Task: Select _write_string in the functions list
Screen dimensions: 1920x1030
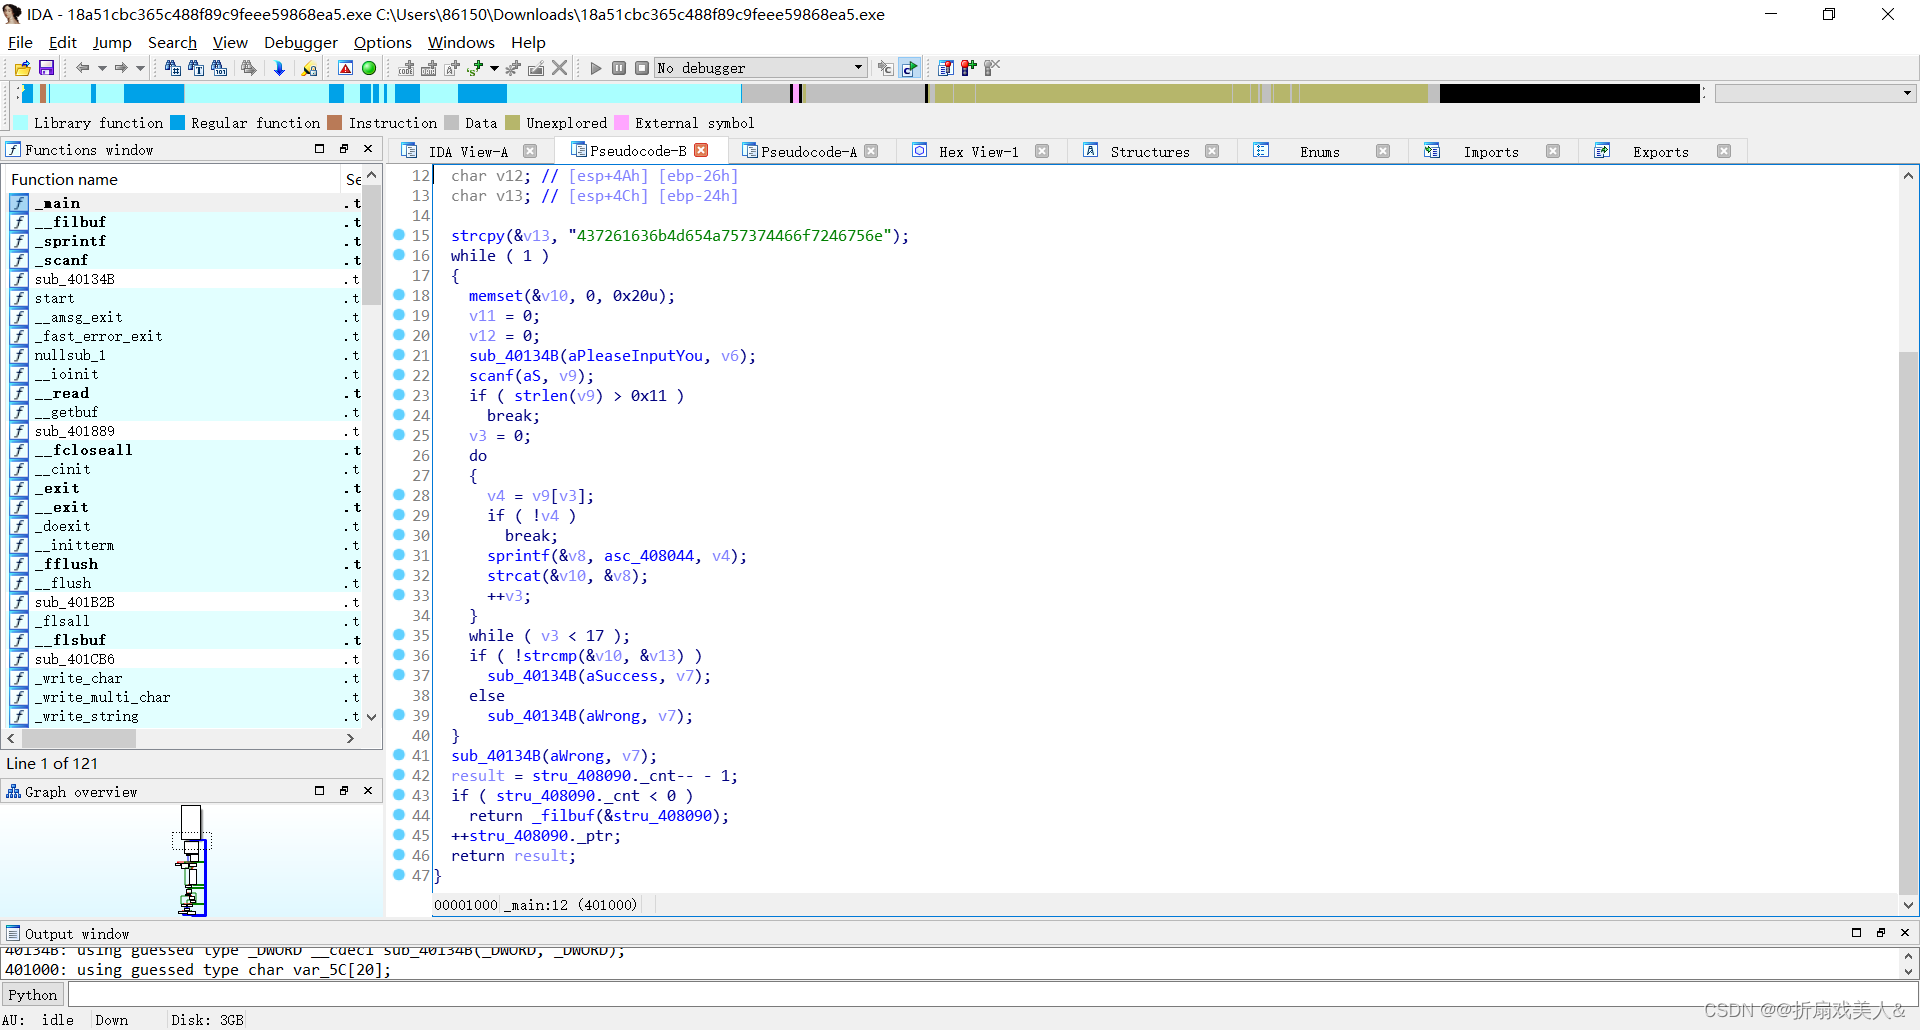Action: (x=182, y=716)
